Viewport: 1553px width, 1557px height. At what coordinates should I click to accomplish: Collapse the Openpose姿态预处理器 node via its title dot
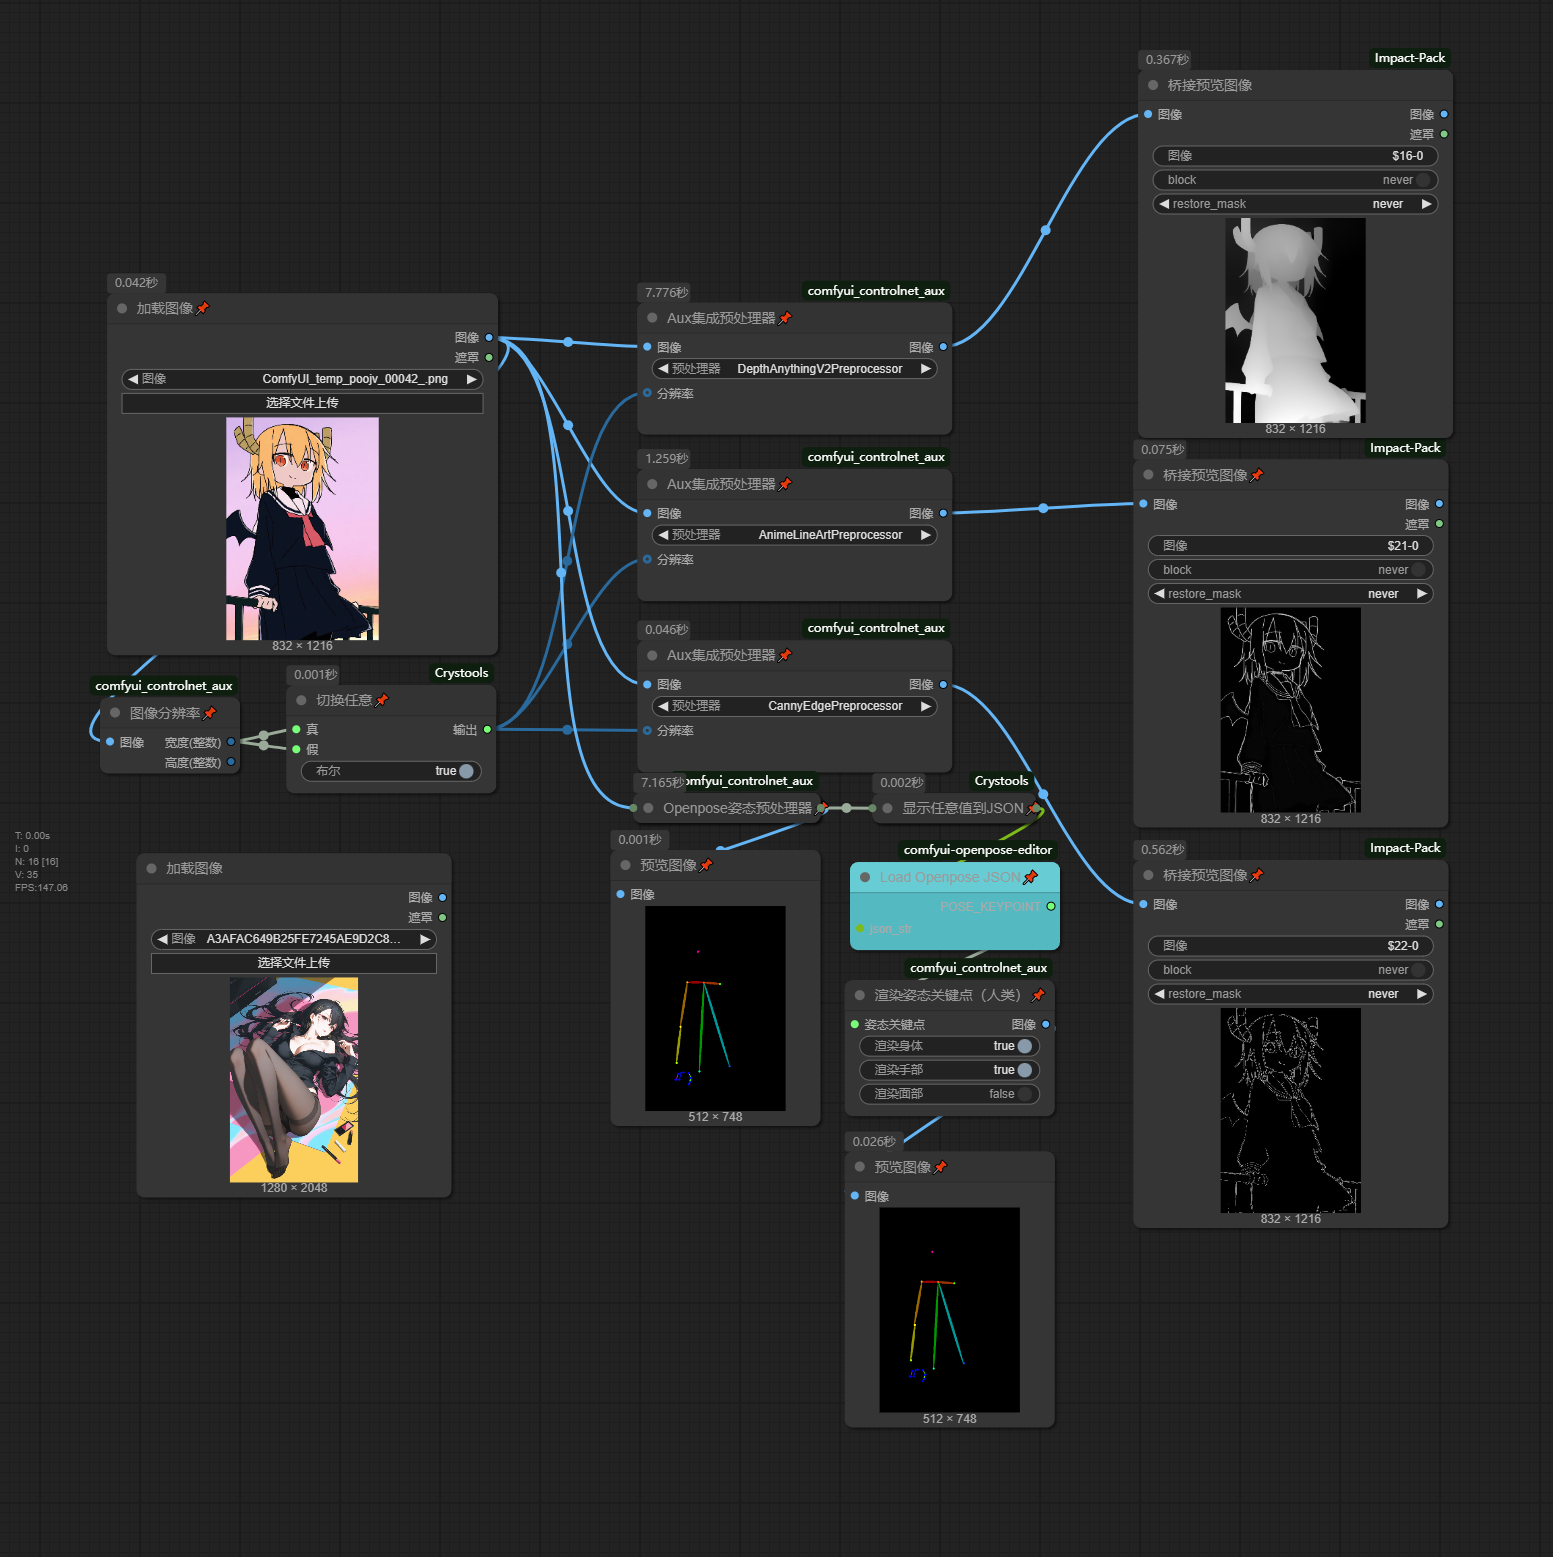648,808
